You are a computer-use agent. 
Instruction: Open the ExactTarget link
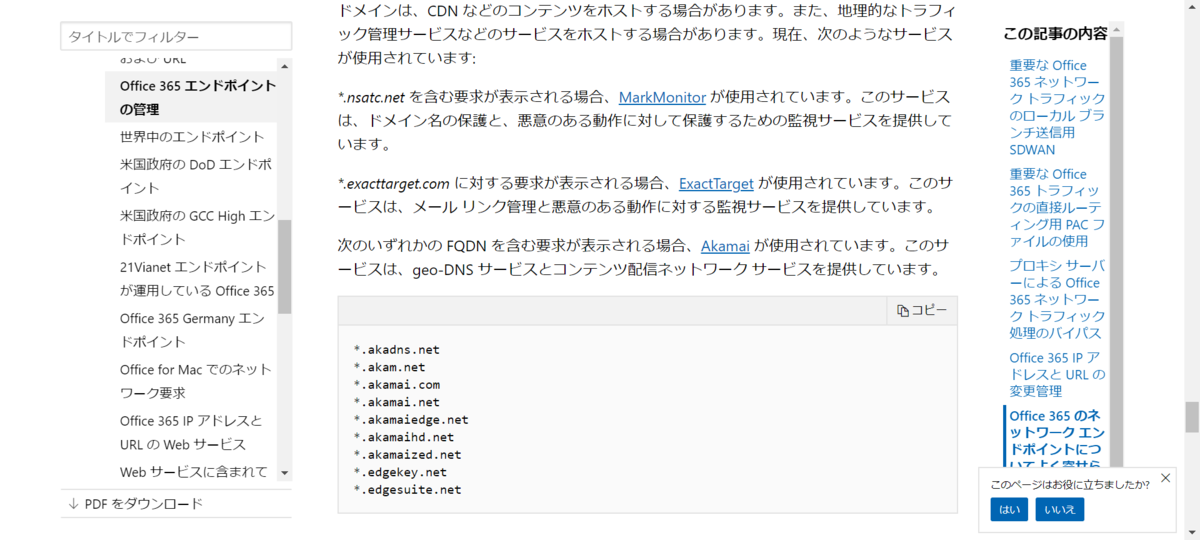(x=716, y=184)
